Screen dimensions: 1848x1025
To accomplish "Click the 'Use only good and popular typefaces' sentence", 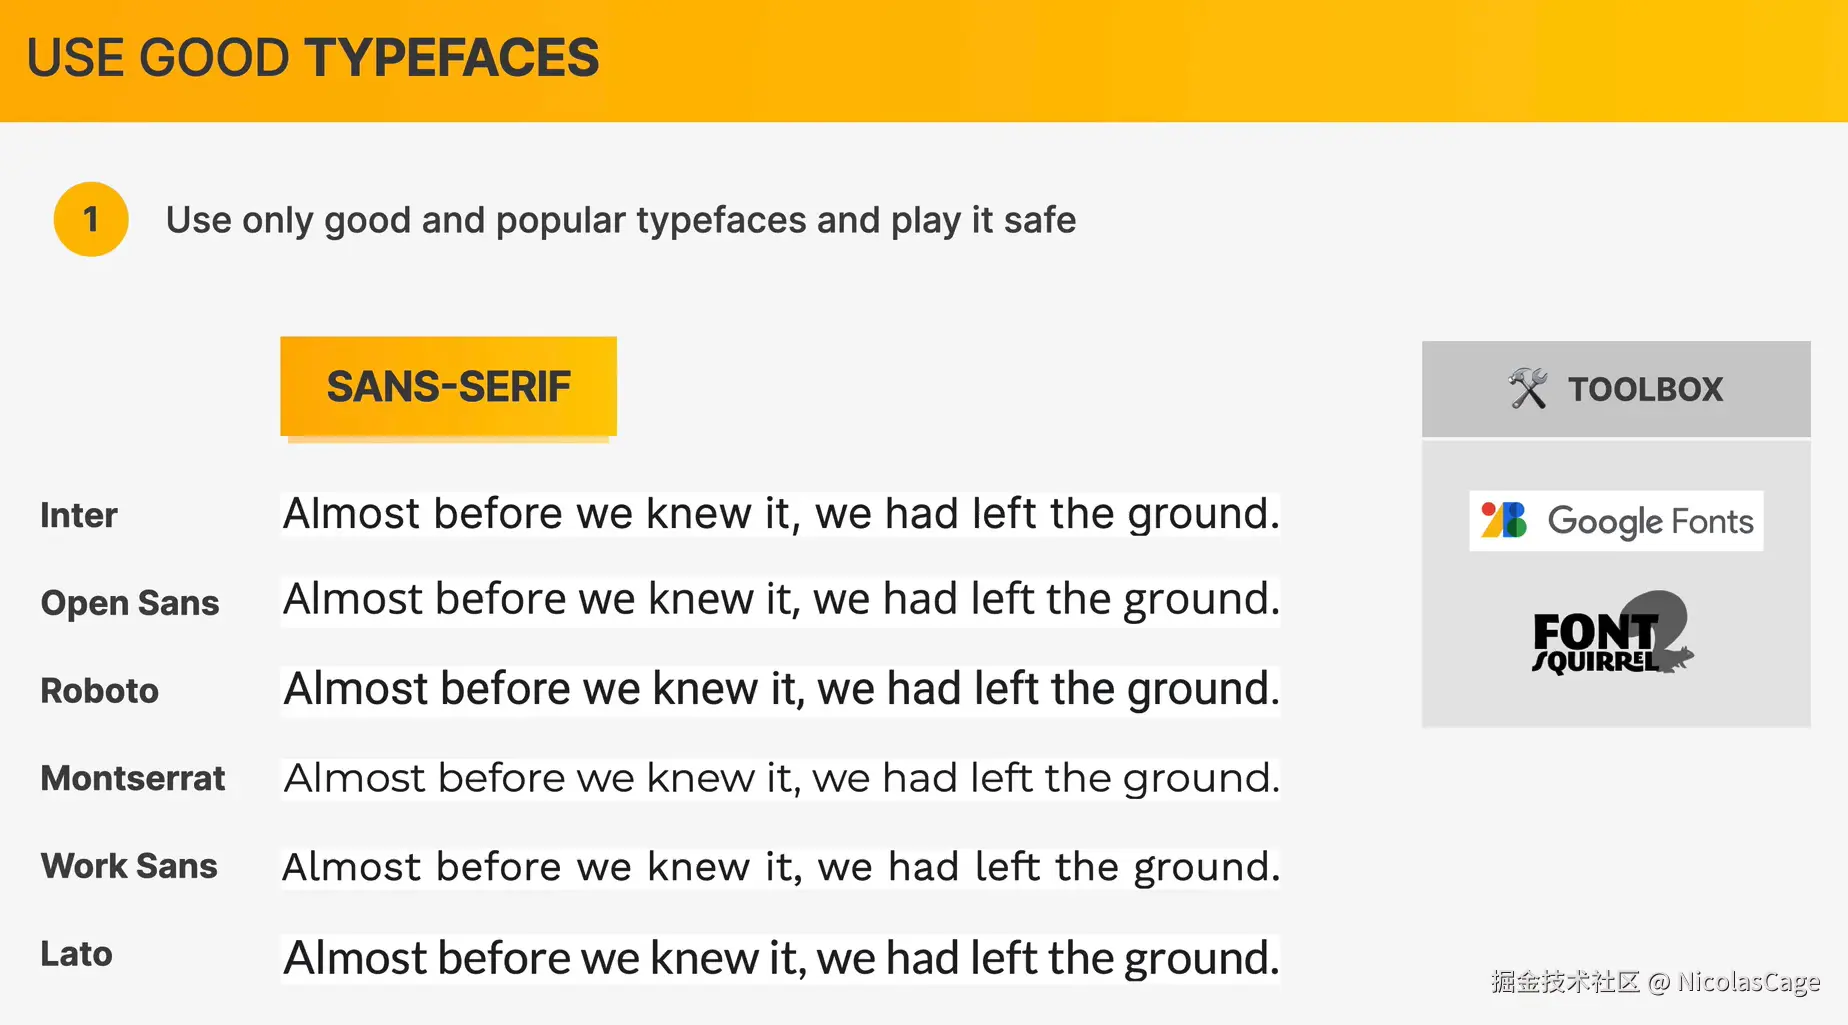I will [x=620, y=220].
